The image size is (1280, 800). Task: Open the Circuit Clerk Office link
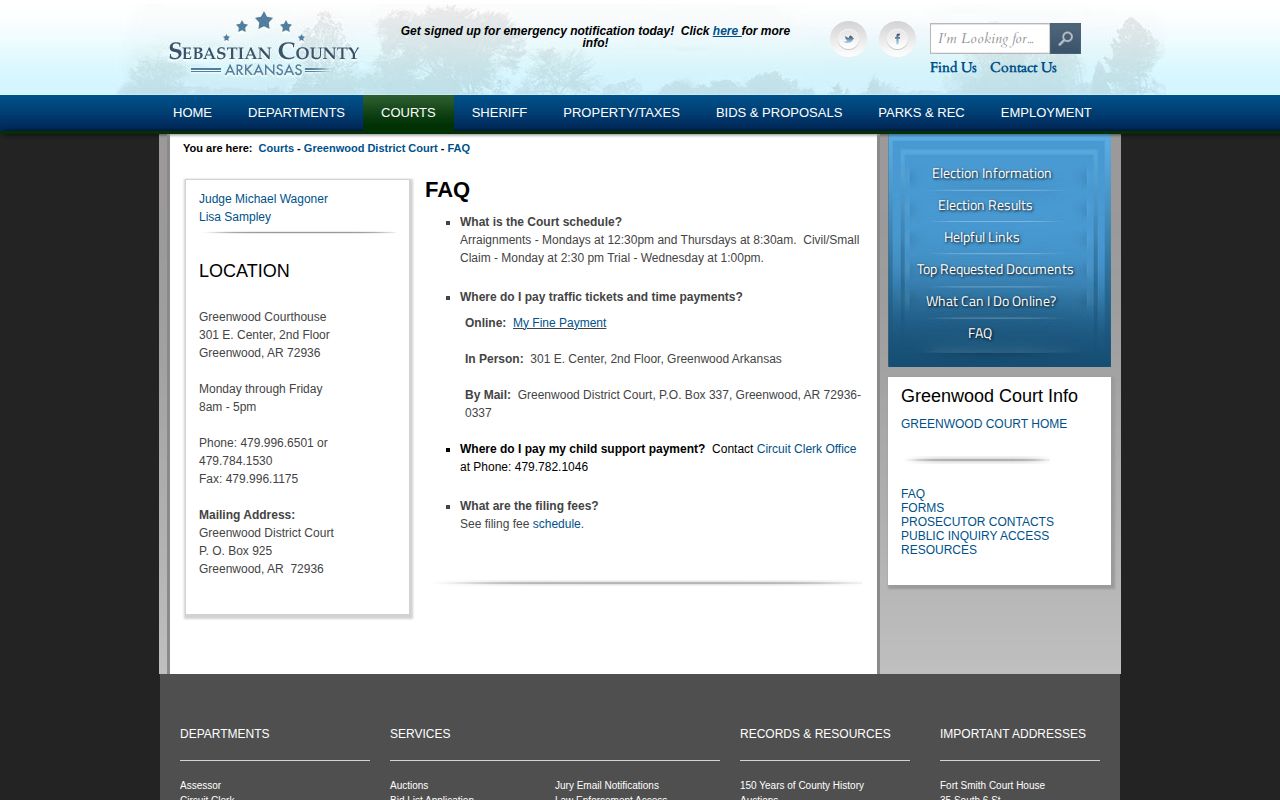pos(806,449)
